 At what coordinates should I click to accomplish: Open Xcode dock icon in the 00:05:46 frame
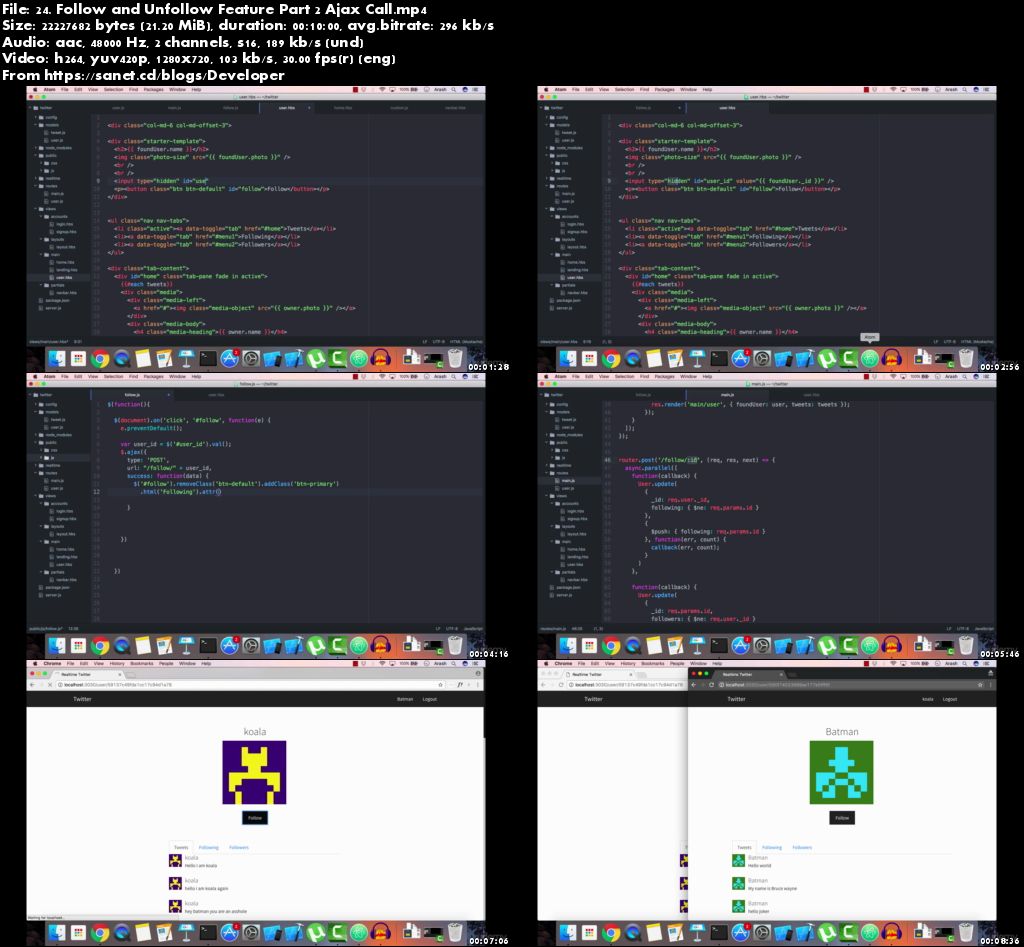(805, 645)
